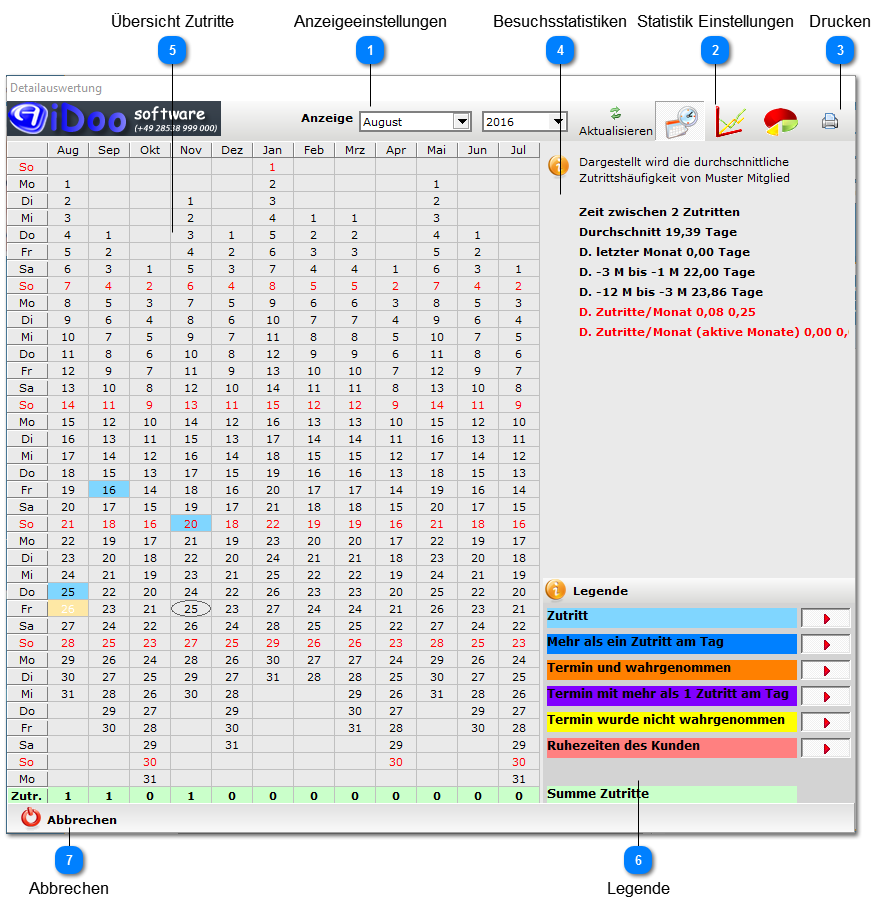887x914 pixels.
Task: Click the purple Termin mit mehr als 1 Zutritt swatch
Action: pos(671,696)
